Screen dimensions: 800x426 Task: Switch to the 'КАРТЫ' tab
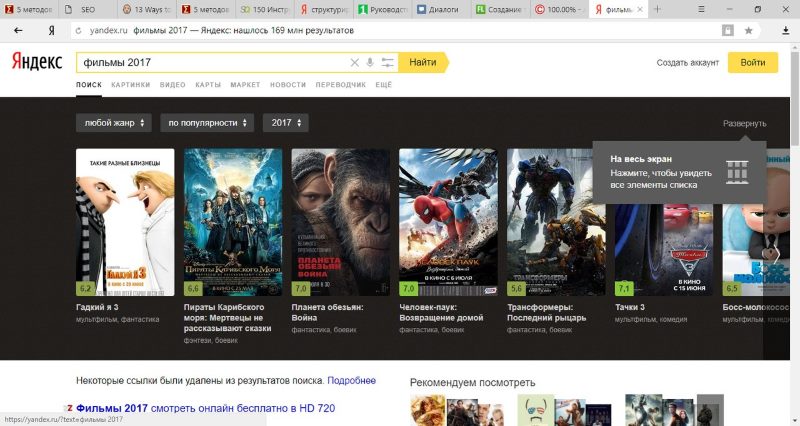208,85
